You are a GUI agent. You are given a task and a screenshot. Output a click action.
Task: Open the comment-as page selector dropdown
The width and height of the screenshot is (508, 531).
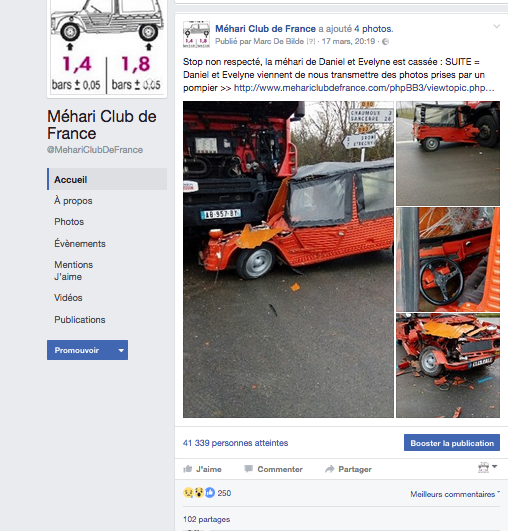[x=487, y=467]
